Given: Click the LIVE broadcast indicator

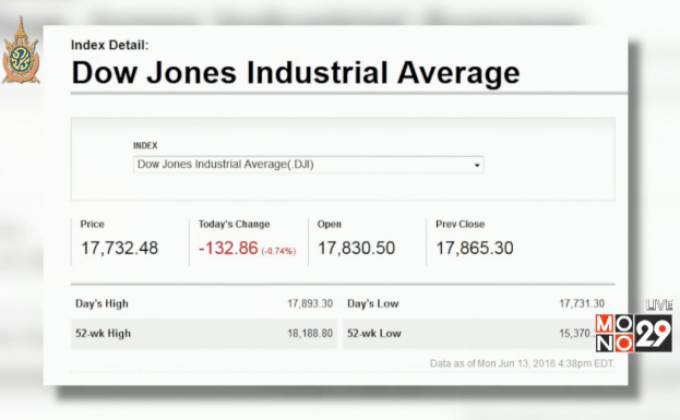Looking at the screenshot, I should (x=659, y=304).
